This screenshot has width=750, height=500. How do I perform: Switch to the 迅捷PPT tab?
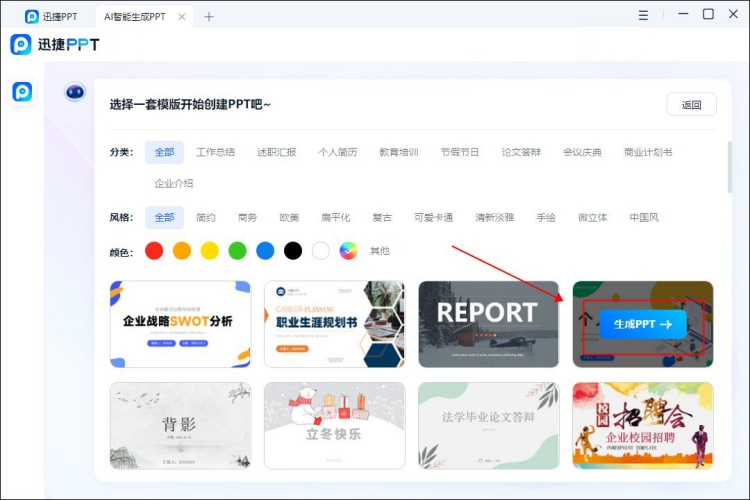coord(51,17)
